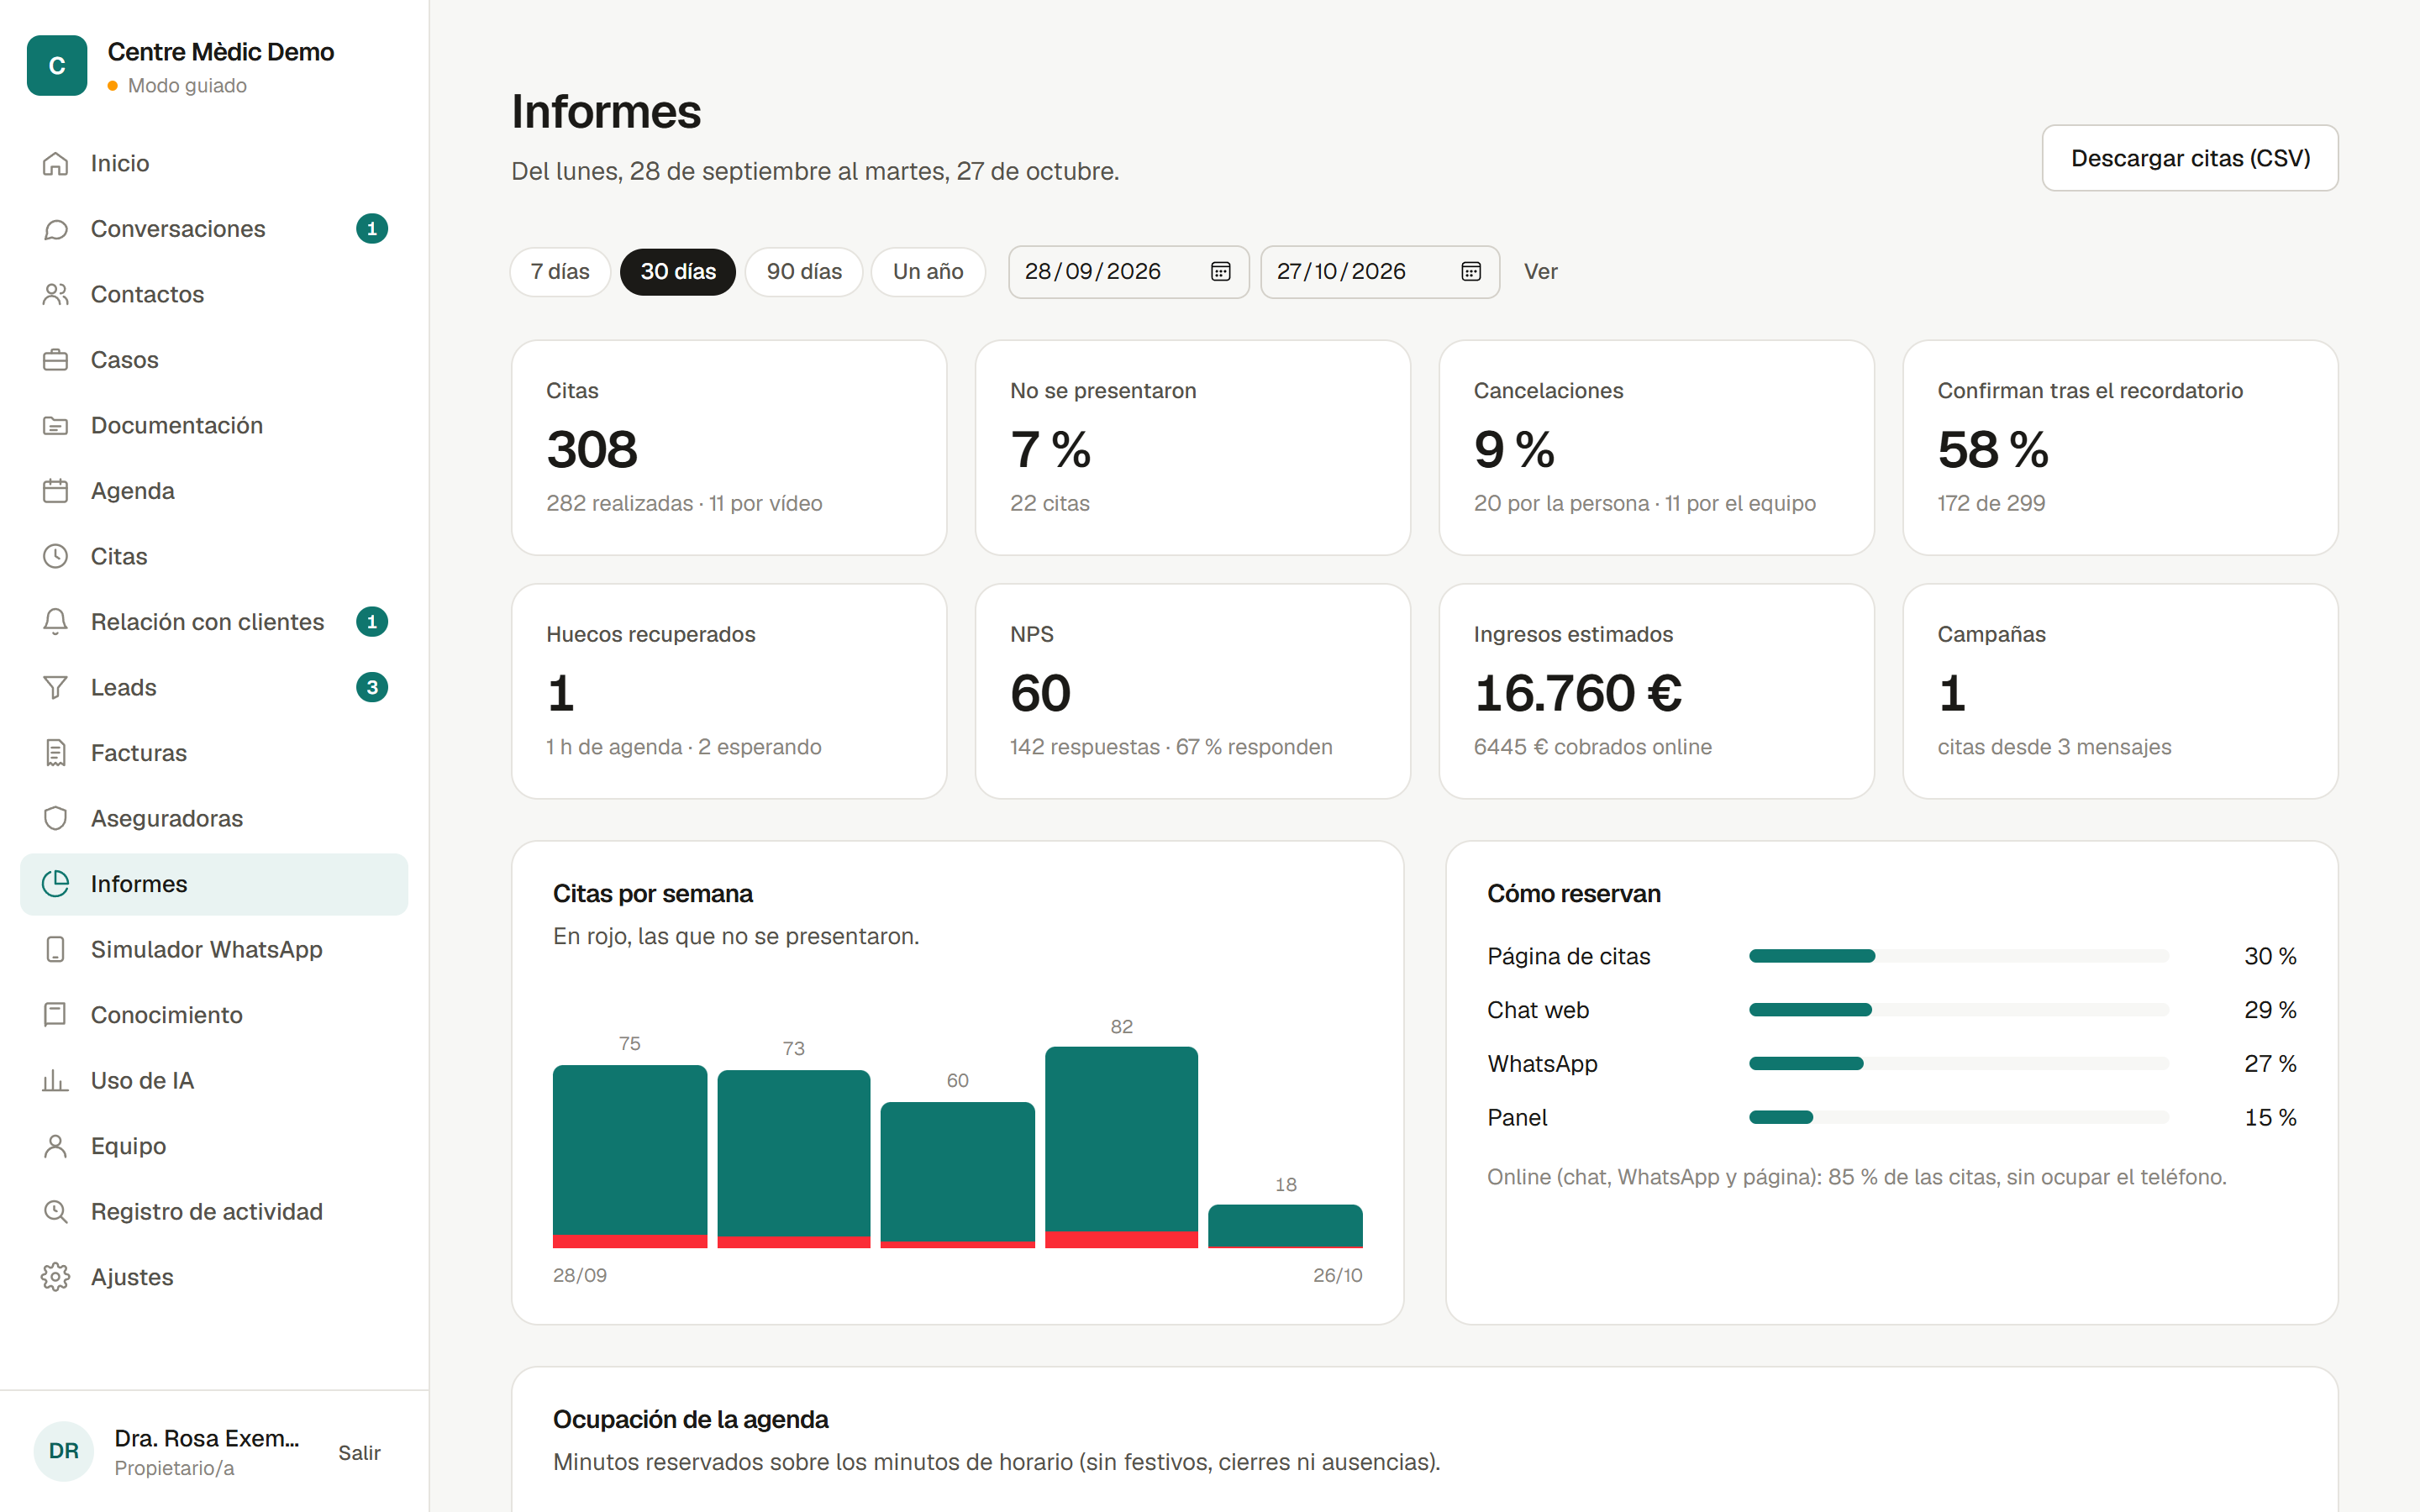Click the weekly bar labeled 82
This screenshot has width=2420, height=1512.
tap(1121, 1147)
